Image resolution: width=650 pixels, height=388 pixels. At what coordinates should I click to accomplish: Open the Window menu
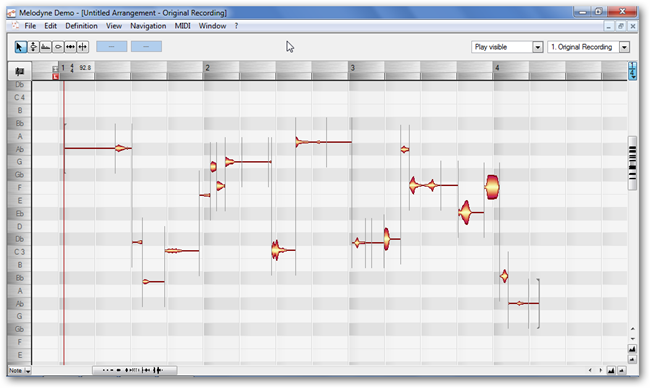[x=212, y=26]
